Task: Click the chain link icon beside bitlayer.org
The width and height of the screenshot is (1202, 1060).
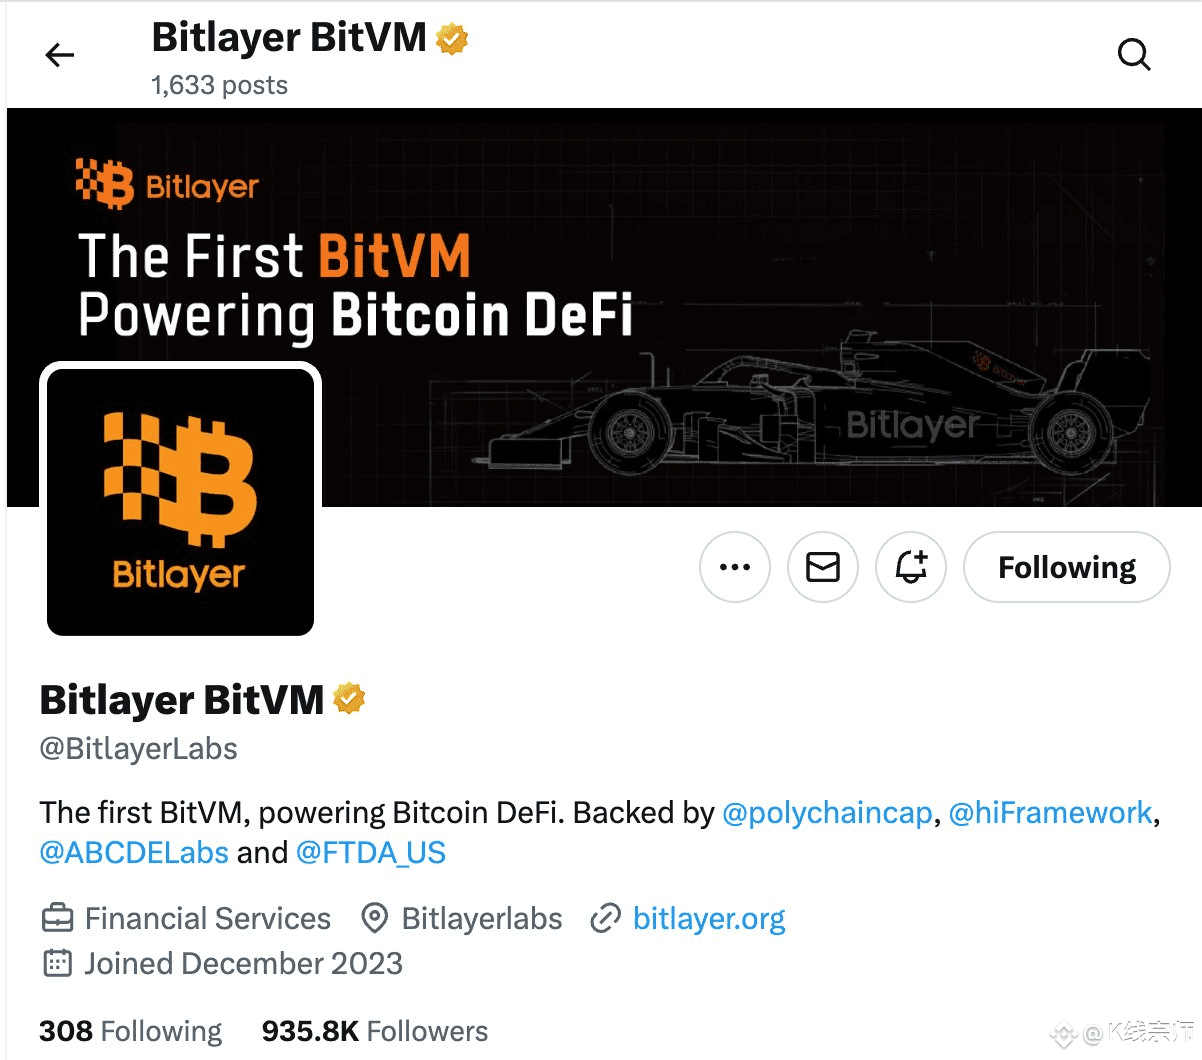Action: 606,918
